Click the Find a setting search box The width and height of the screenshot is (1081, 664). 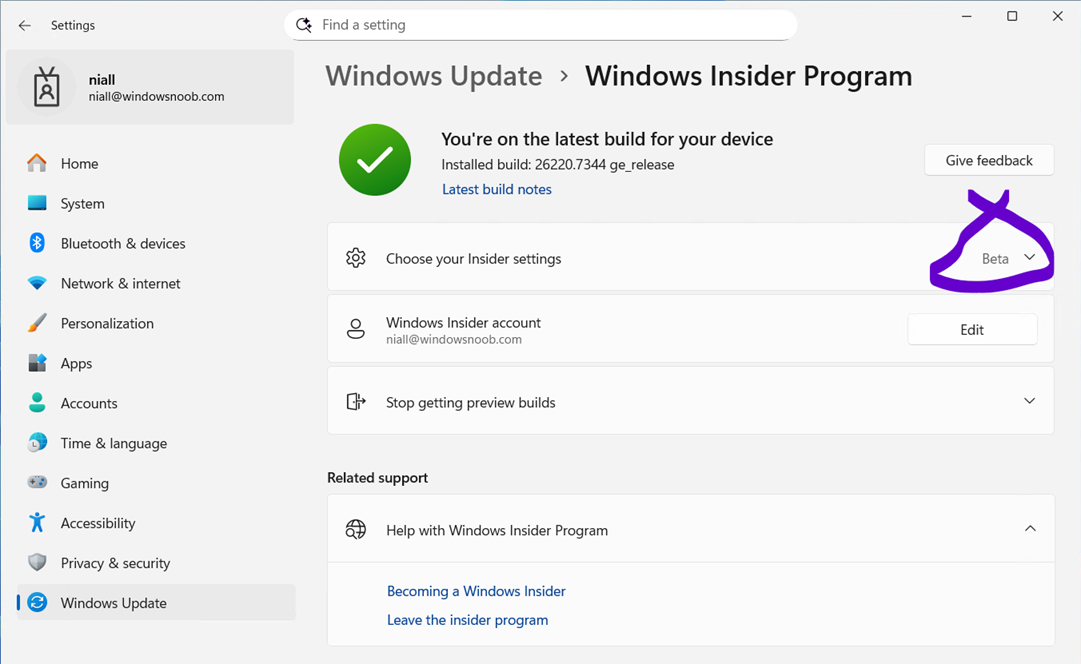pos(540,25)
